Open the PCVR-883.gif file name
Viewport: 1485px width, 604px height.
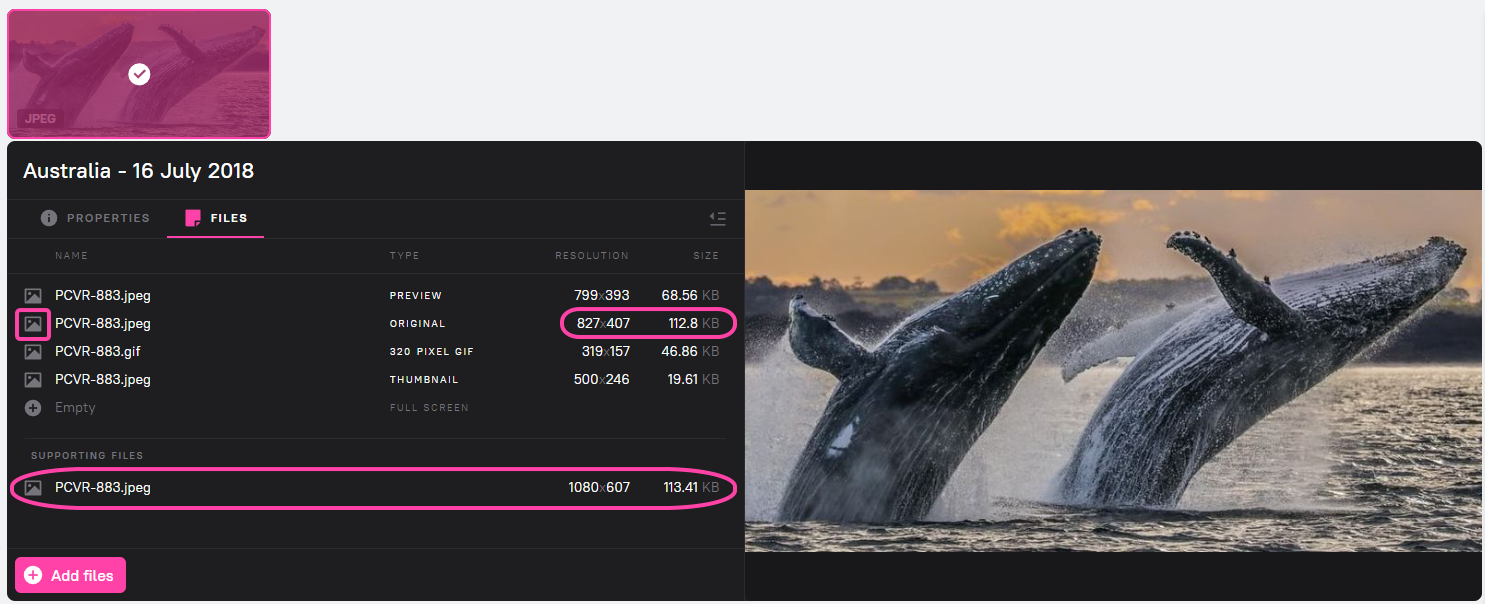(x=97, y=352)
